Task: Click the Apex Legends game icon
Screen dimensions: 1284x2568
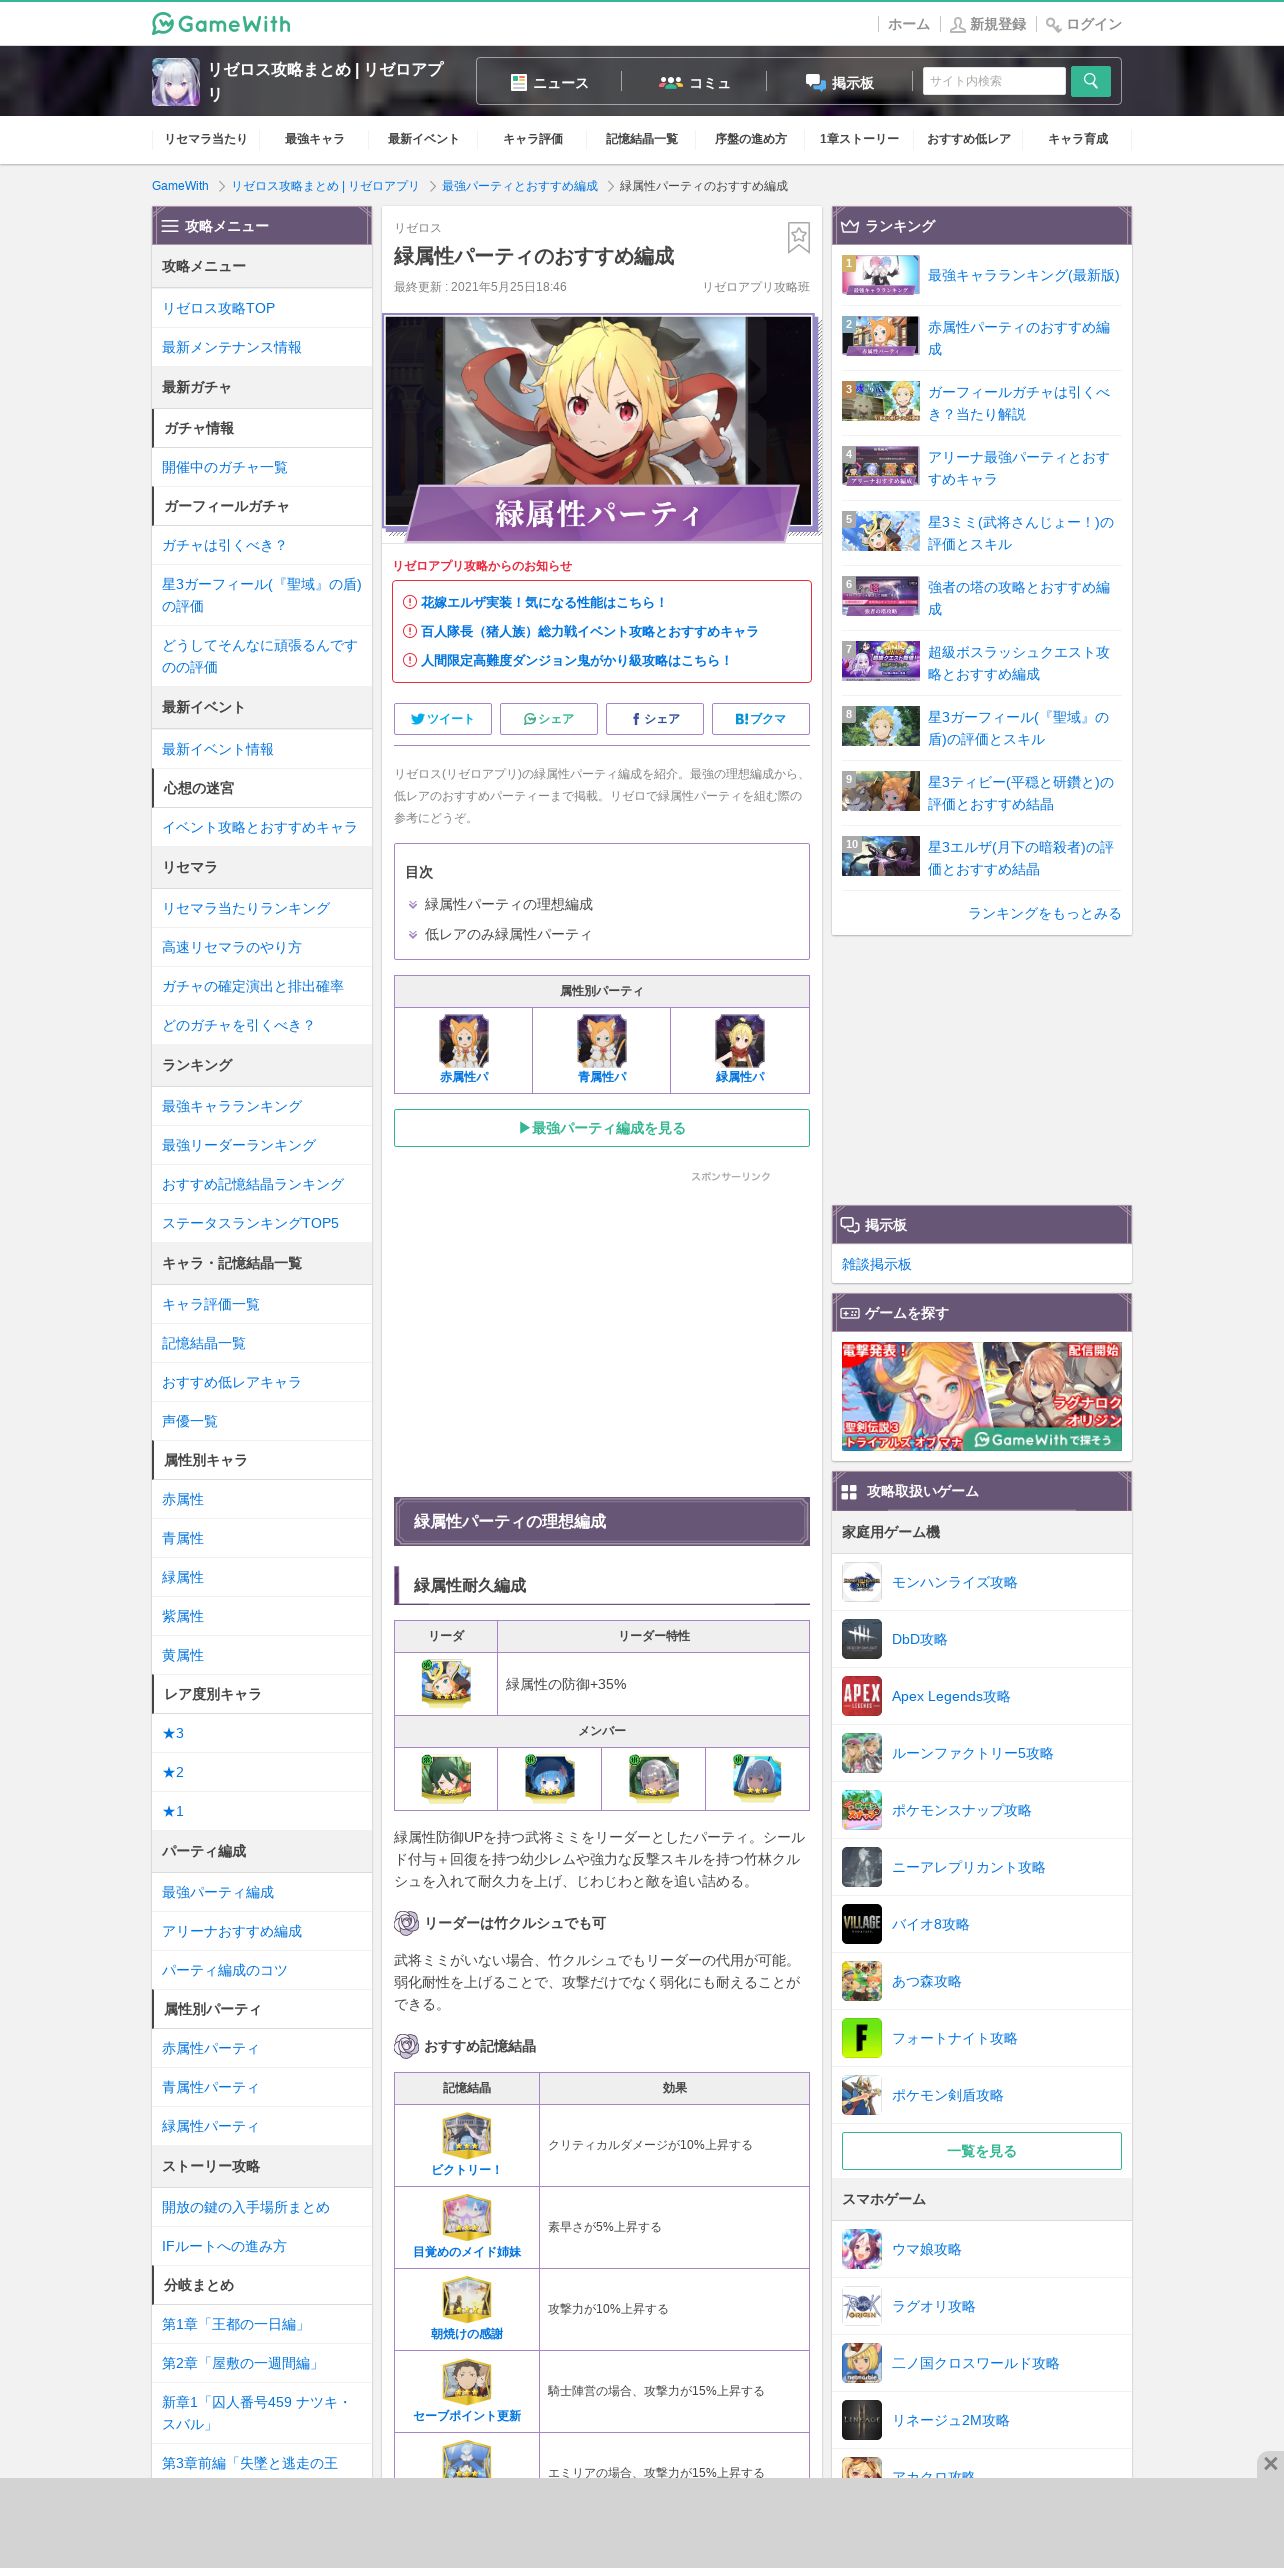Action: [862, 1696]
